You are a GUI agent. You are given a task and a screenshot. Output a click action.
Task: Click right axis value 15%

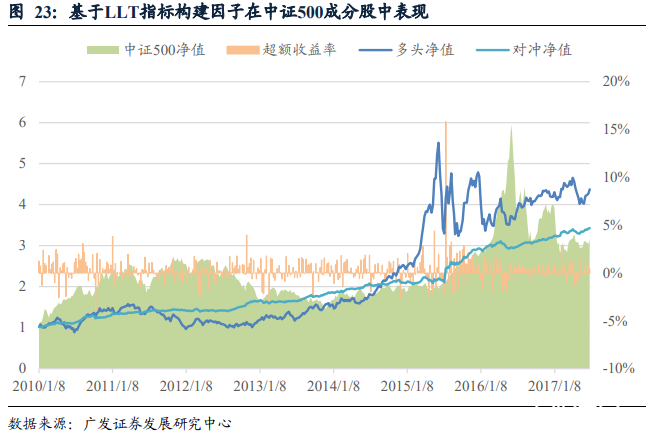click(616, 130)
